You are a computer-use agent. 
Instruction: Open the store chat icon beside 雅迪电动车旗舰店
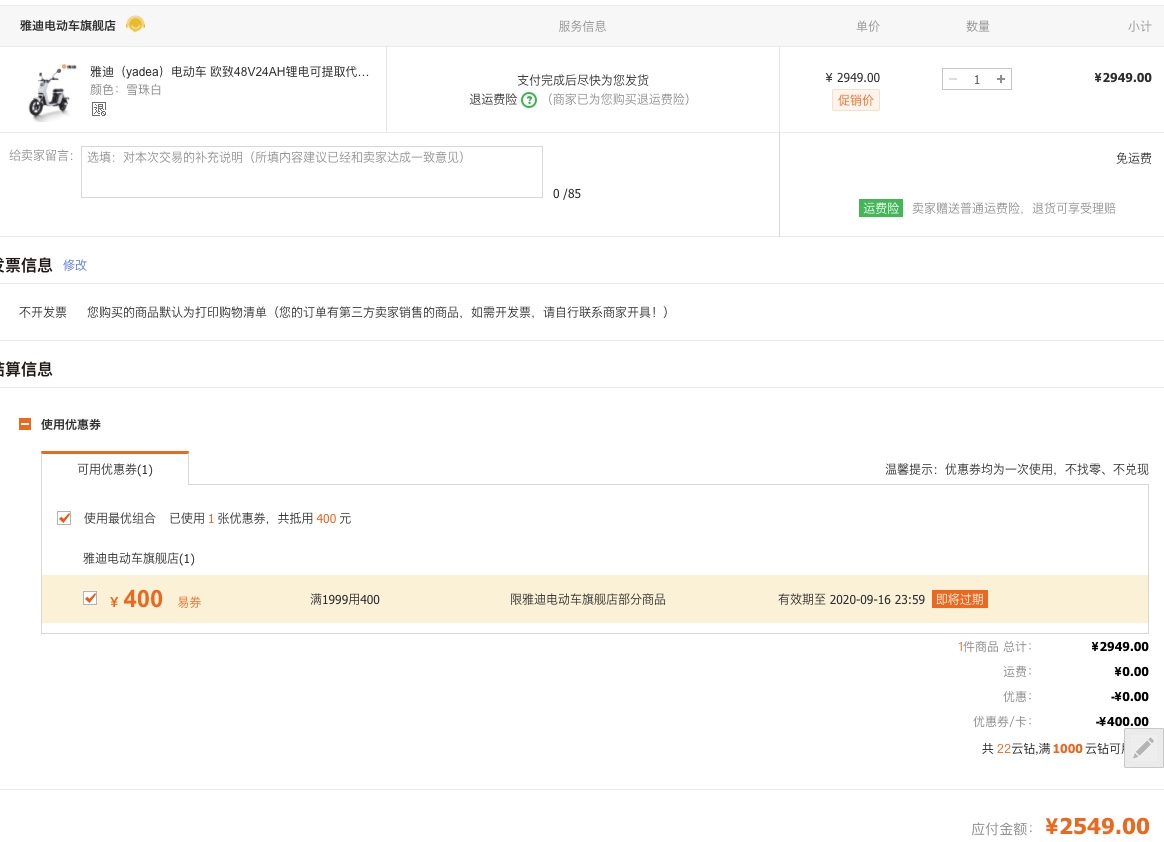pyautogui.click(x=135, y=25)
